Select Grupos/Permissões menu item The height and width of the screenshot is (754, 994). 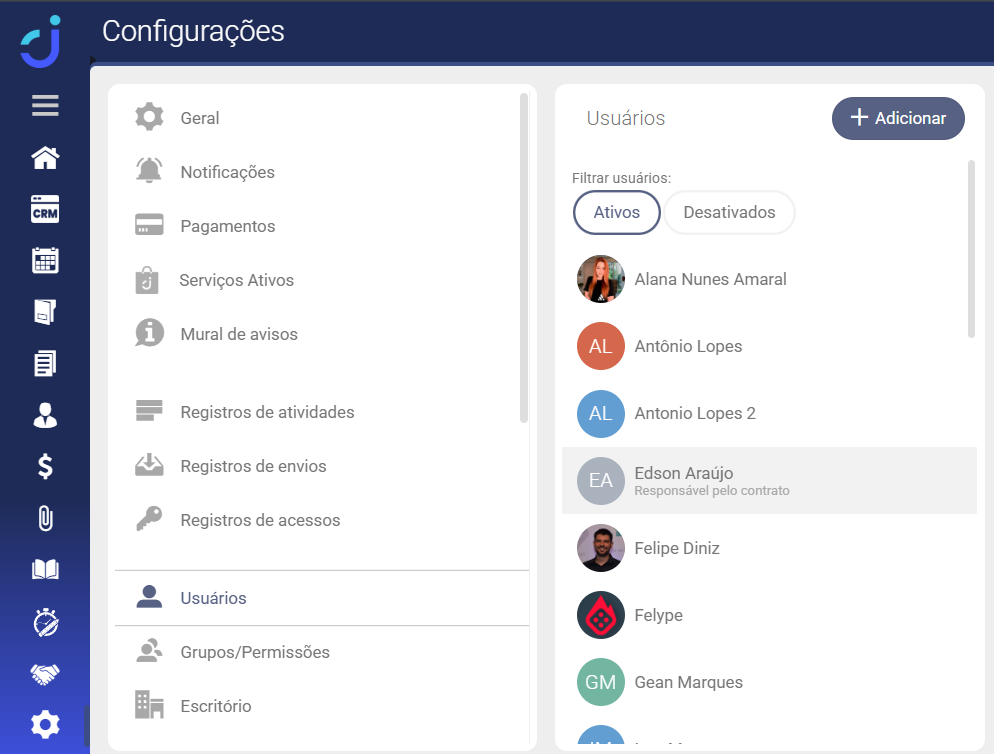(254, 652)
